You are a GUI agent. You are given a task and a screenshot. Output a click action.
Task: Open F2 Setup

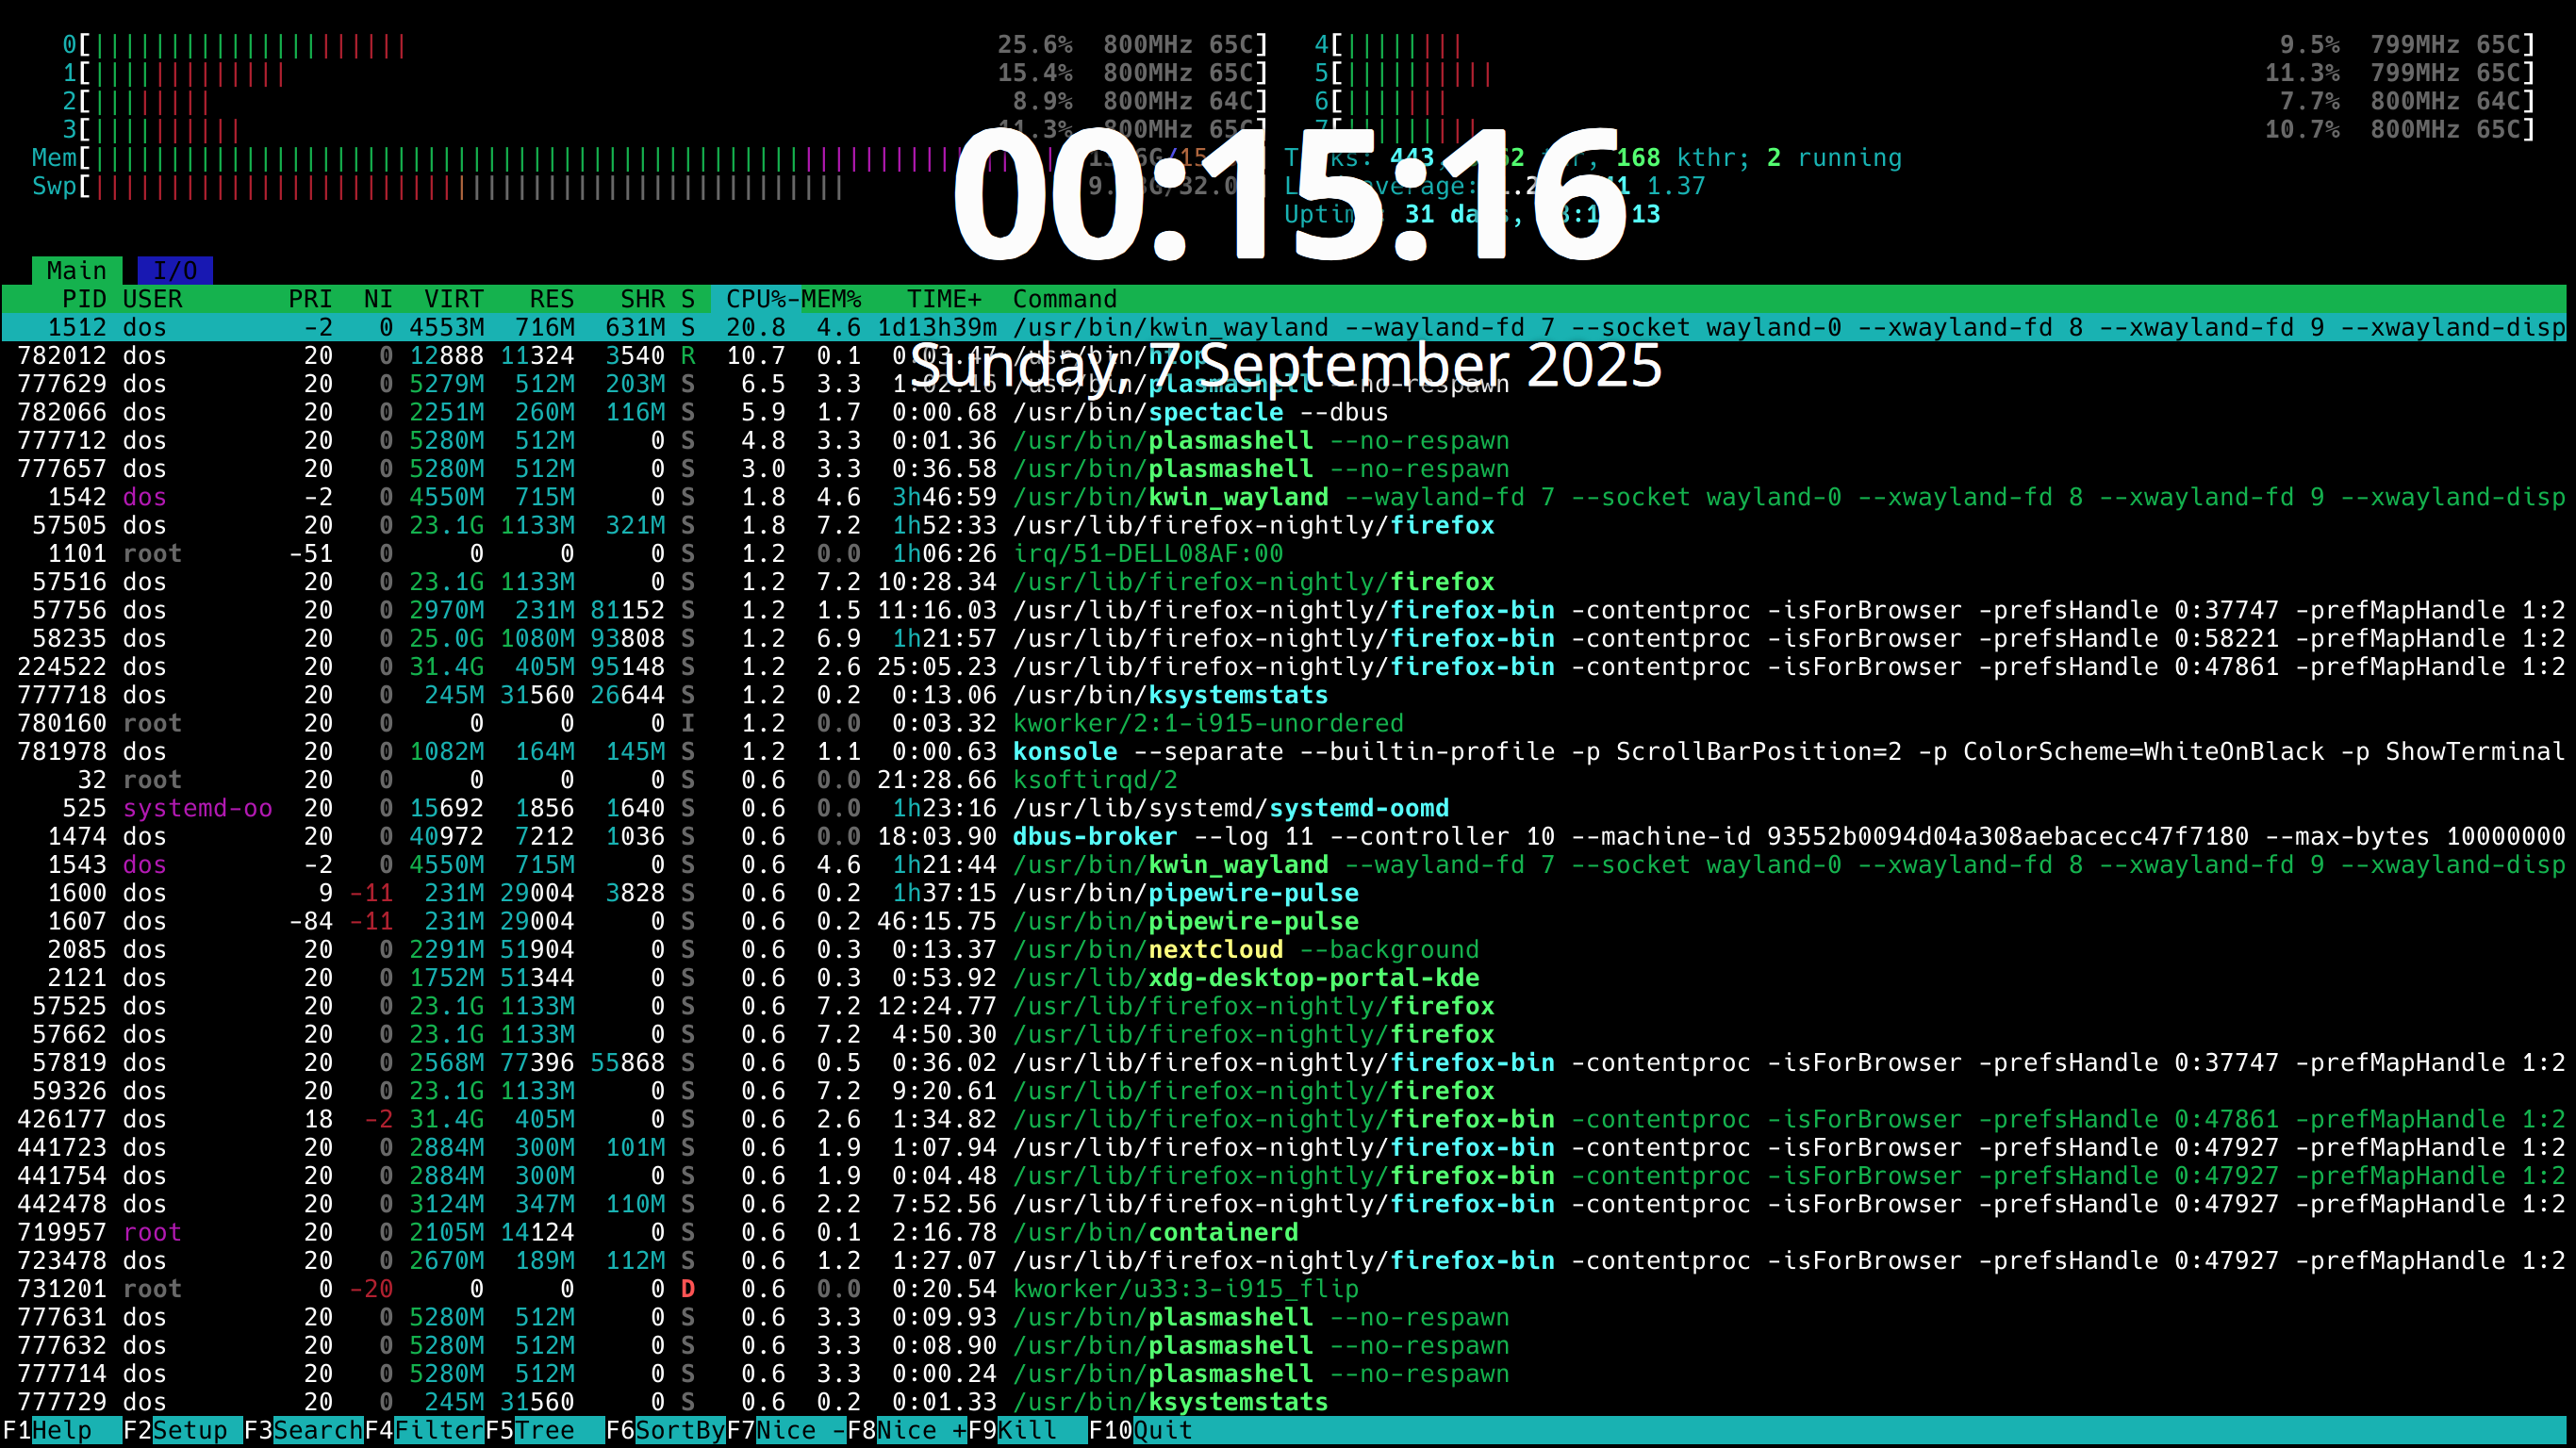pos(182,1430)
